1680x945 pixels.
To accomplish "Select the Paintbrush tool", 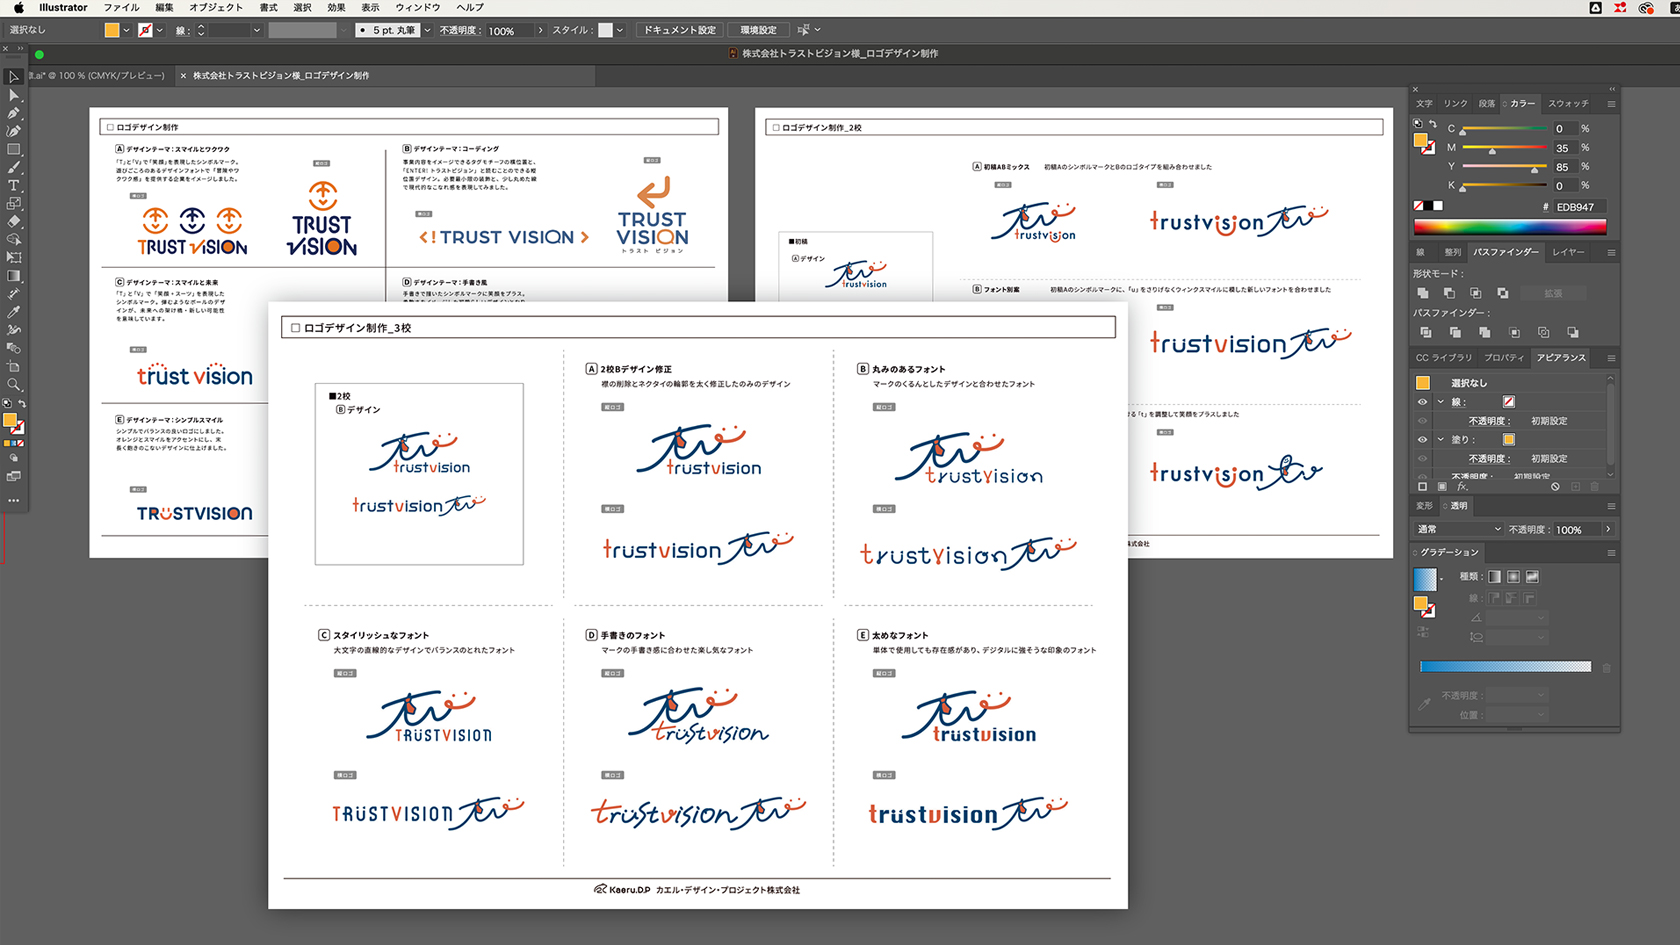I will 14,167.
